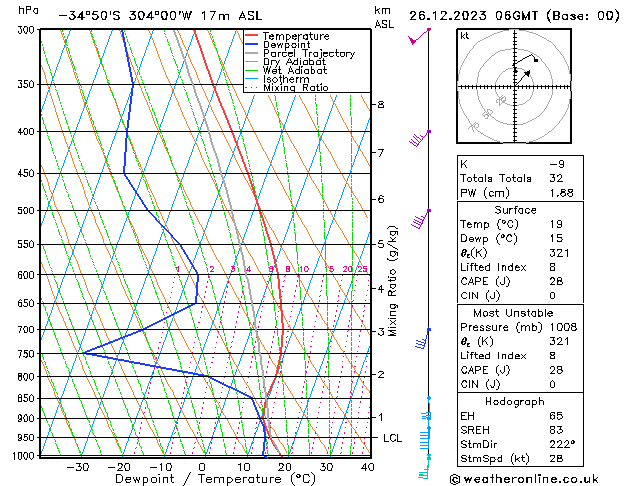Click the purple wind barb at 500 hPa

[420, 219]
